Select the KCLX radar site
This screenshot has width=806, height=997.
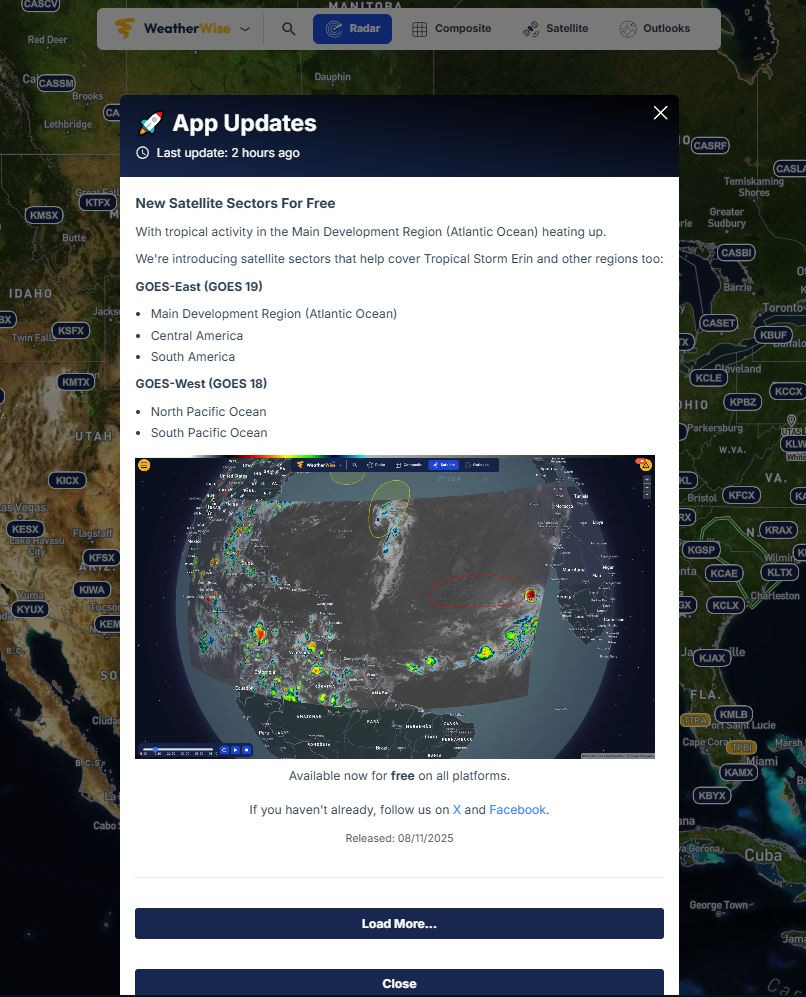726,605
